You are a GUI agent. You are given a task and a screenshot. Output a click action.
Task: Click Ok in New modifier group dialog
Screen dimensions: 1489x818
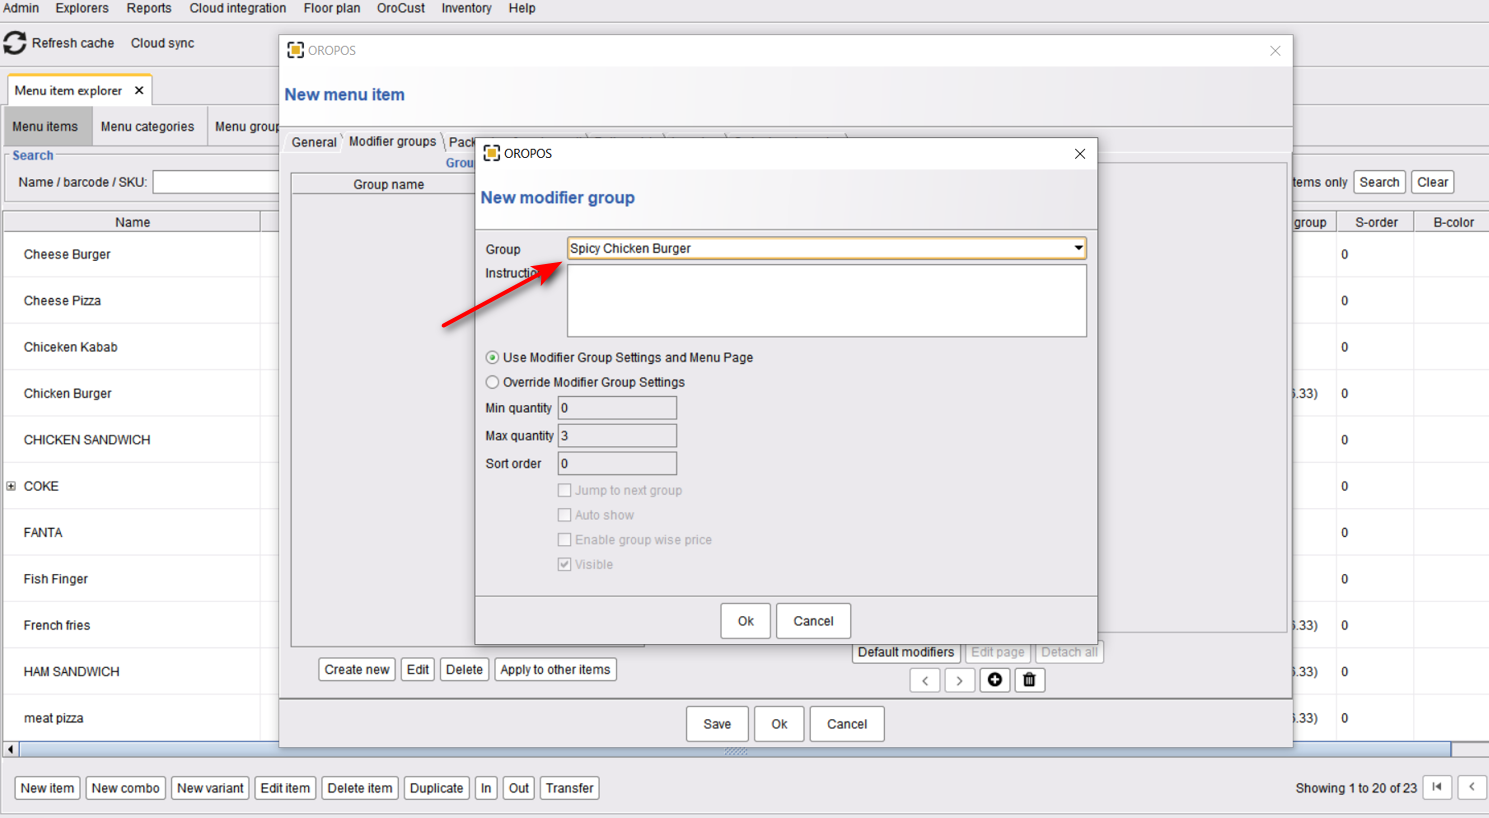tap(746, 621)
